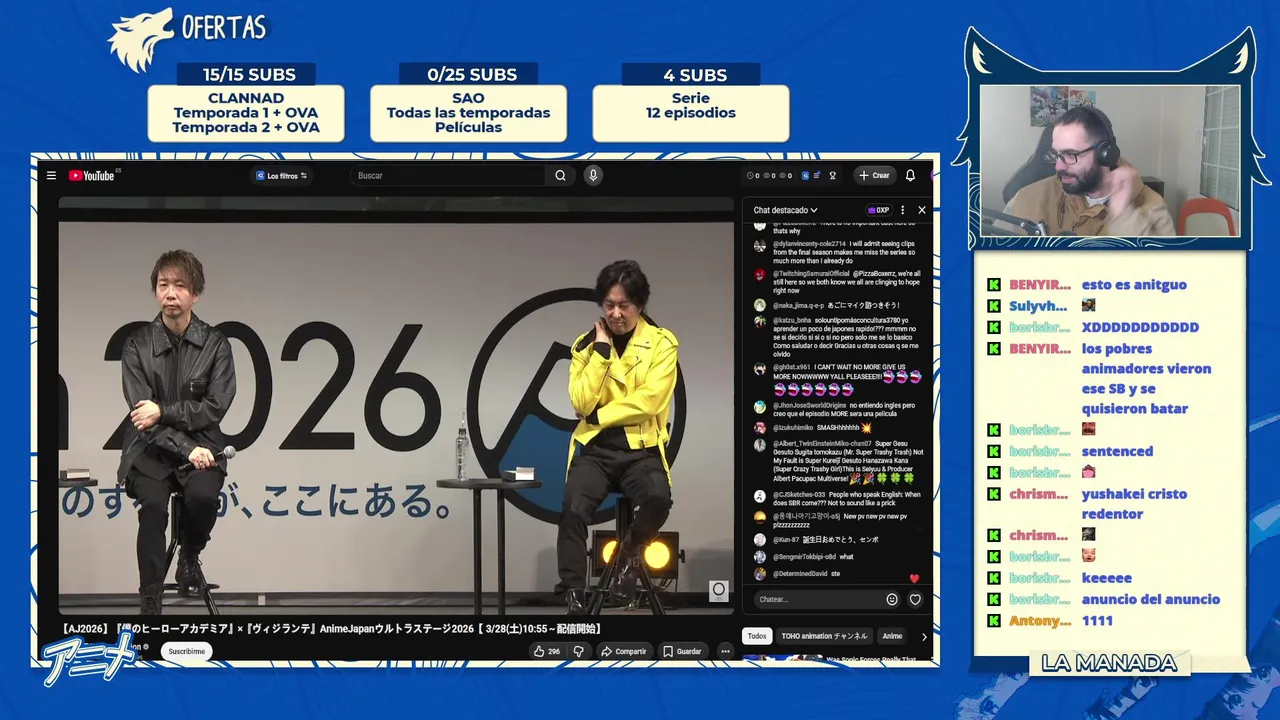
Task: Click the 15/15 SUBS label
Action: (249, 75)
